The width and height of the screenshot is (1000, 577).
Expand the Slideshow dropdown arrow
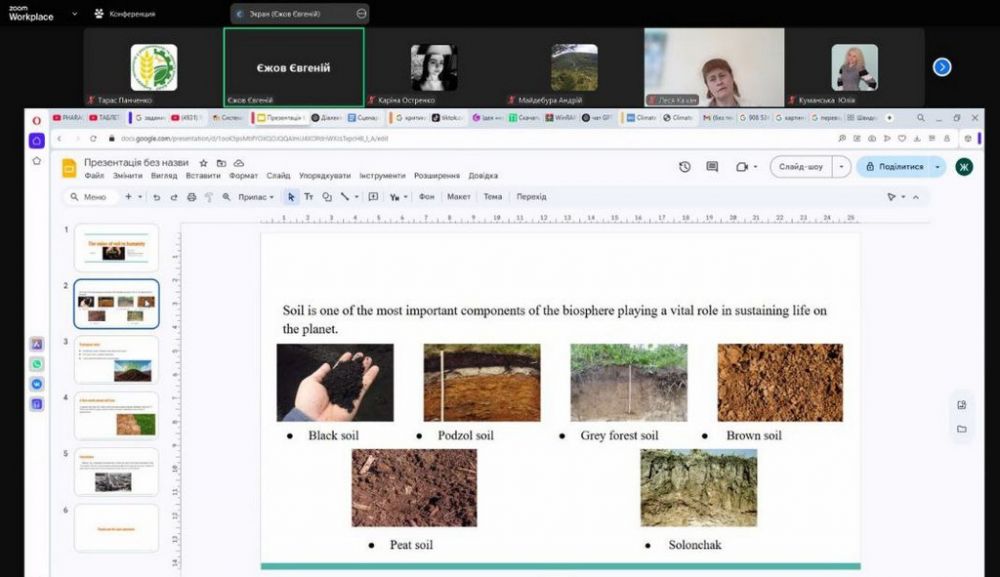pyautogui.click(x=842, y=167)
